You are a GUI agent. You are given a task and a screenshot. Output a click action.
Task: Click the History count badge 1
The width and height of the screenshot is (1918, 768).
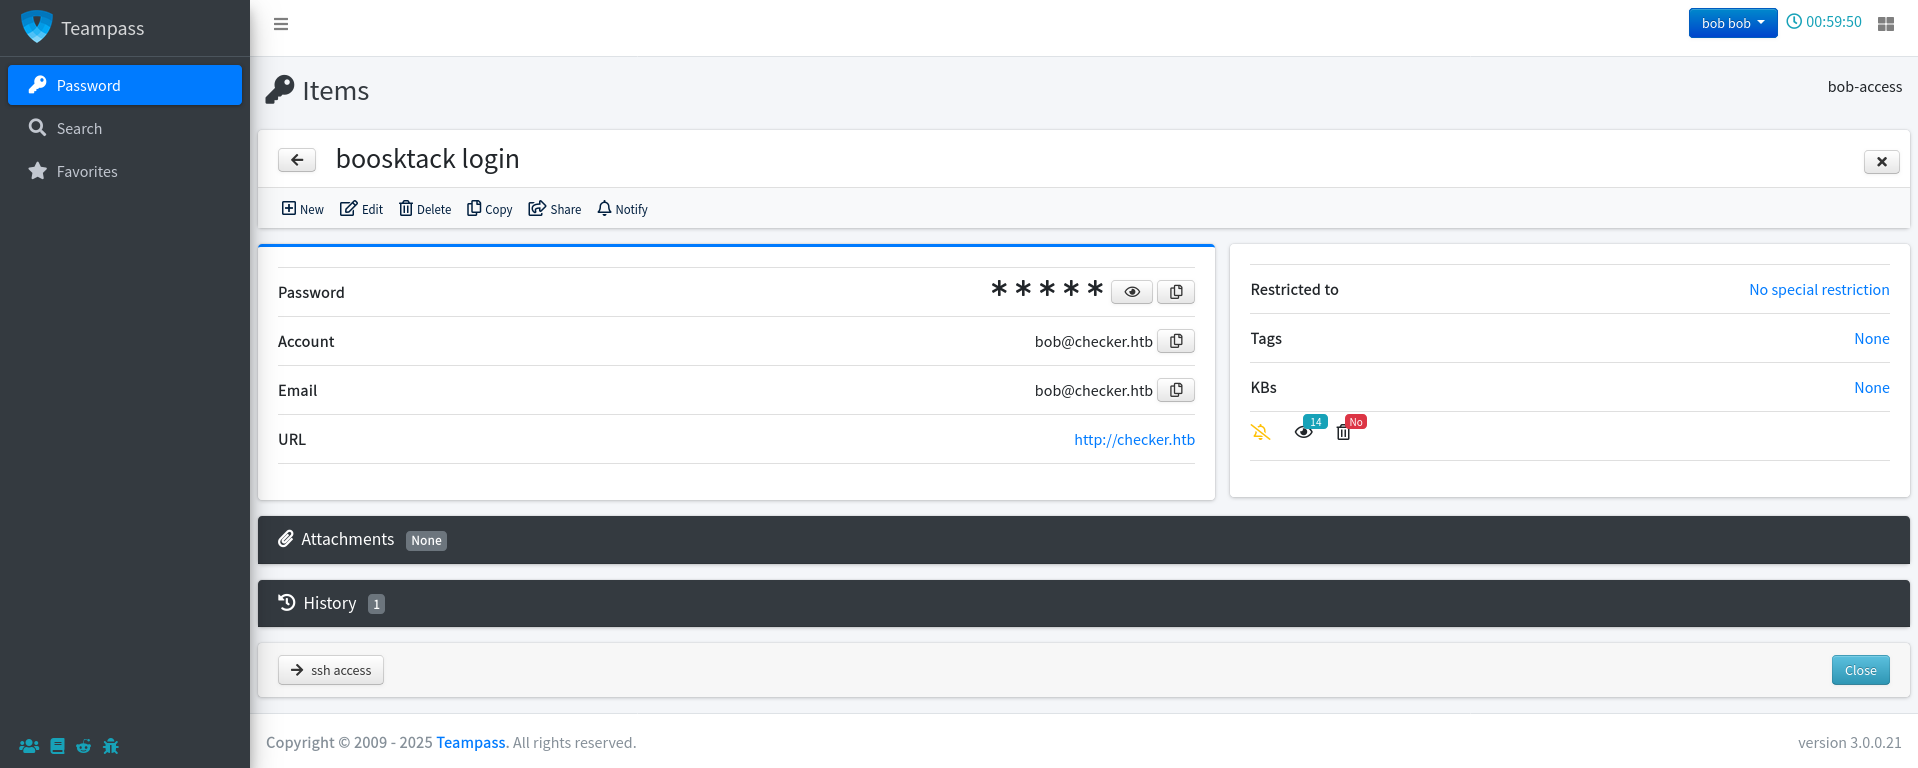point(376,604)
